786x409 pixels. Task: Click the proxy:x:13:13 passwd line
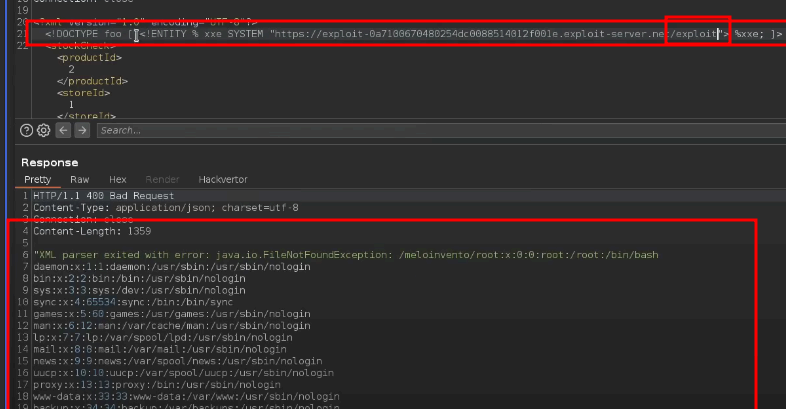point(157,385)
